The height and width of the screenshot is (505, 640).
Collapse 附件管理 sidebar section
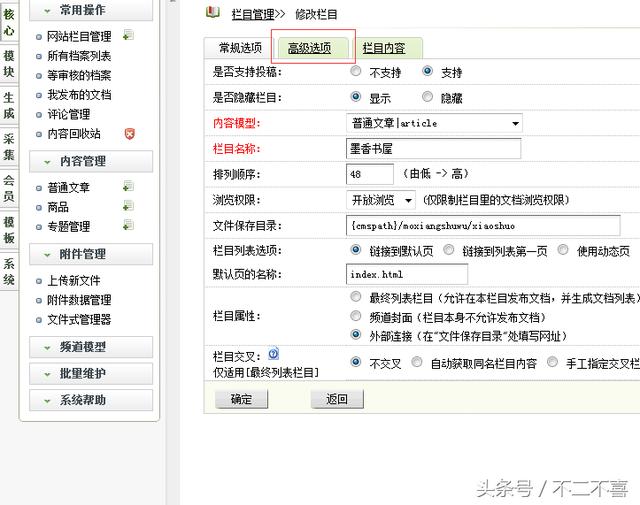point(91,254)
